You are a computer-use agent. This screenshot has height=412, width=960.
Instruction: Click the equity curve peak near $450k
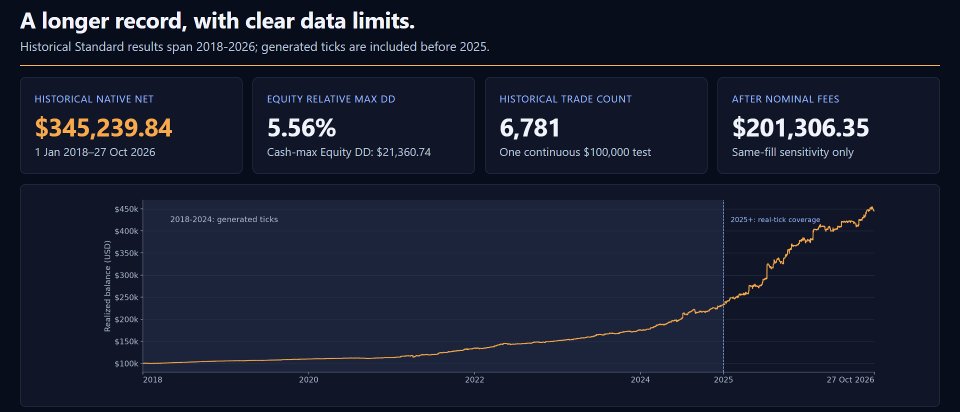coord(871,208)
